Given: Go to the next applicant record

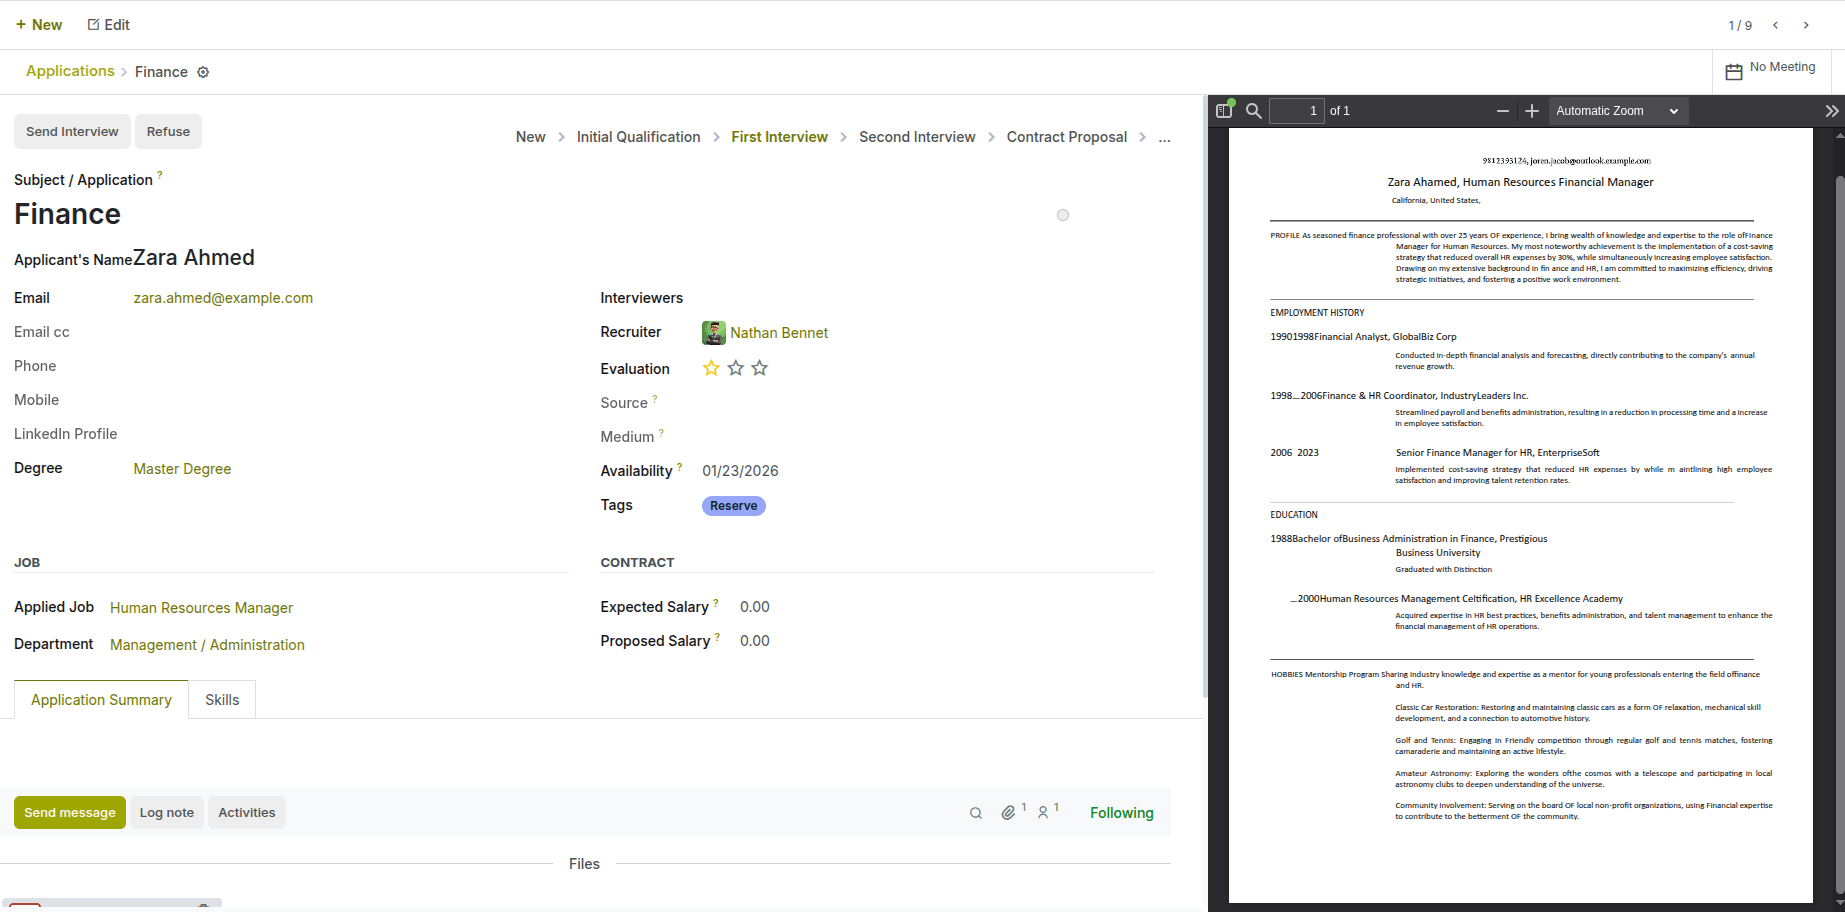Looking at the screenshot, I should [x=1806, y=25].
